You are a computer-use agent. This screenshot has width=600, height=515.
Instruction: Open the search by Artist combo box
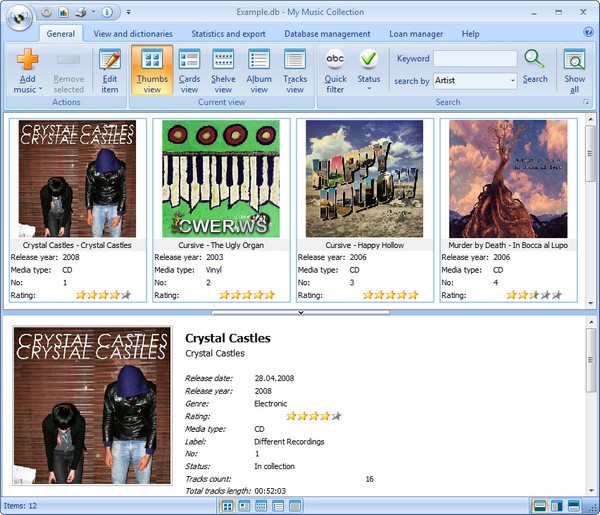(475, 81)
